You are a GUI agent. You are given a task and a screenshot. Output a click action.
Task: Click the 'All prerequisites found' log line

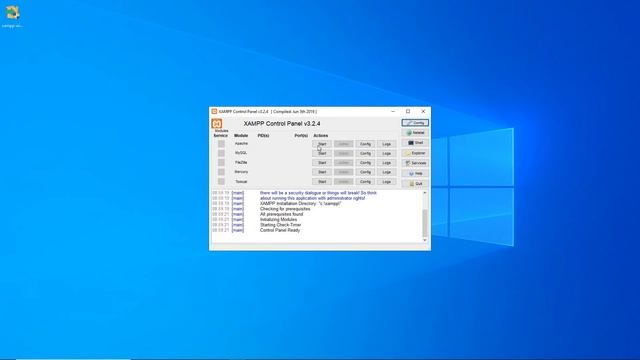(281, 214)
